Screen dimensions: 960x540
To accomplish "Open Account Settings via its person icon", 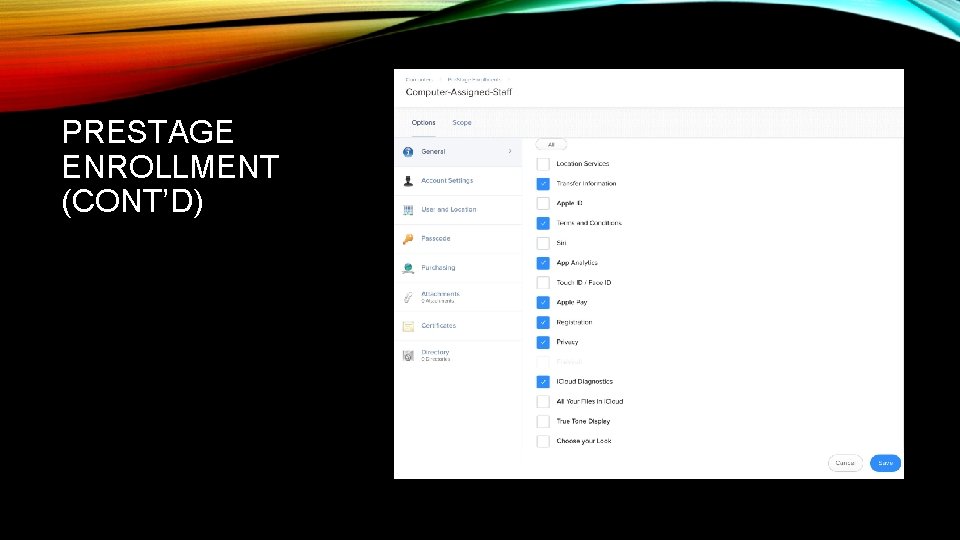I will click(408, 181).
